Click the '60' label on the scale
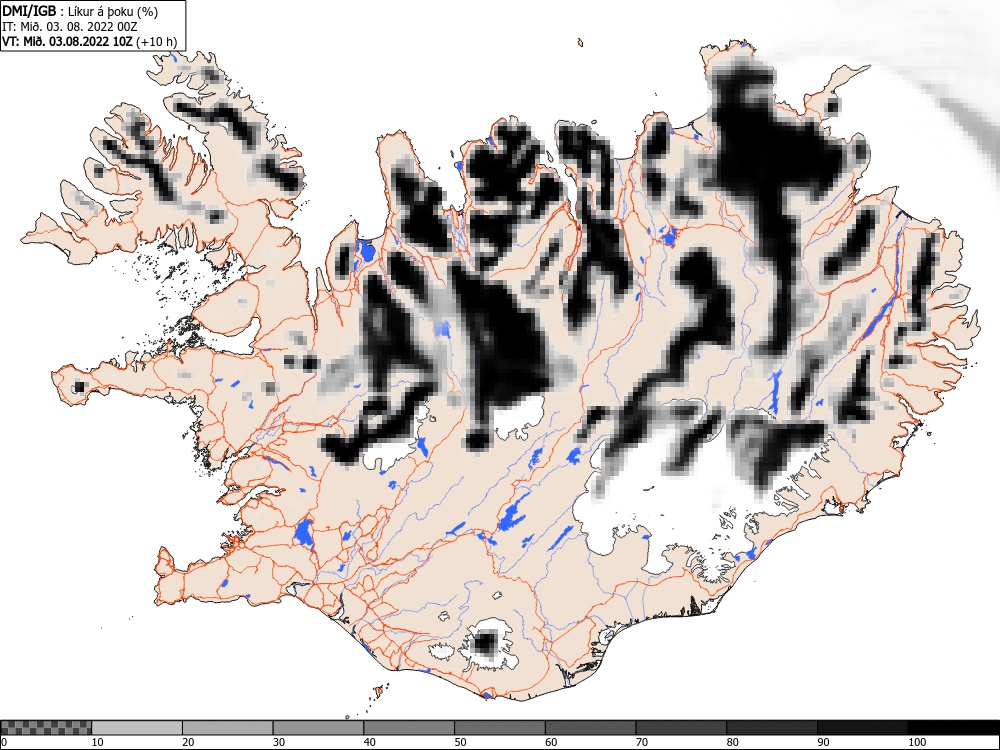 (x=551, y=742)
